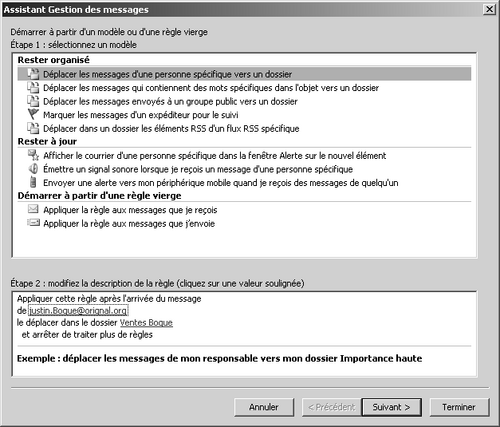
Task: Click icon beside 'mots spécifiques dans l'objet' rule
Action: 33,87
